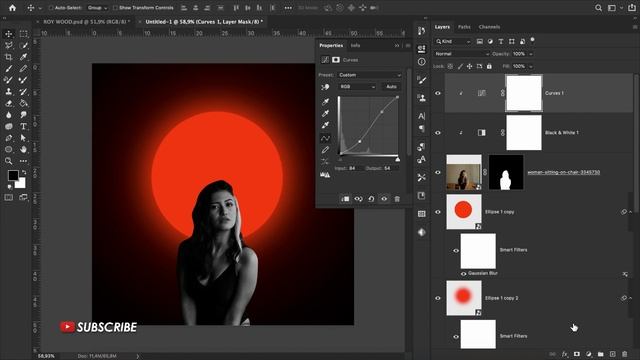Toggle Gaussian Blur filter visibility
The height and width of the screenshot is (360, 640).
click(x=464, y=273)
